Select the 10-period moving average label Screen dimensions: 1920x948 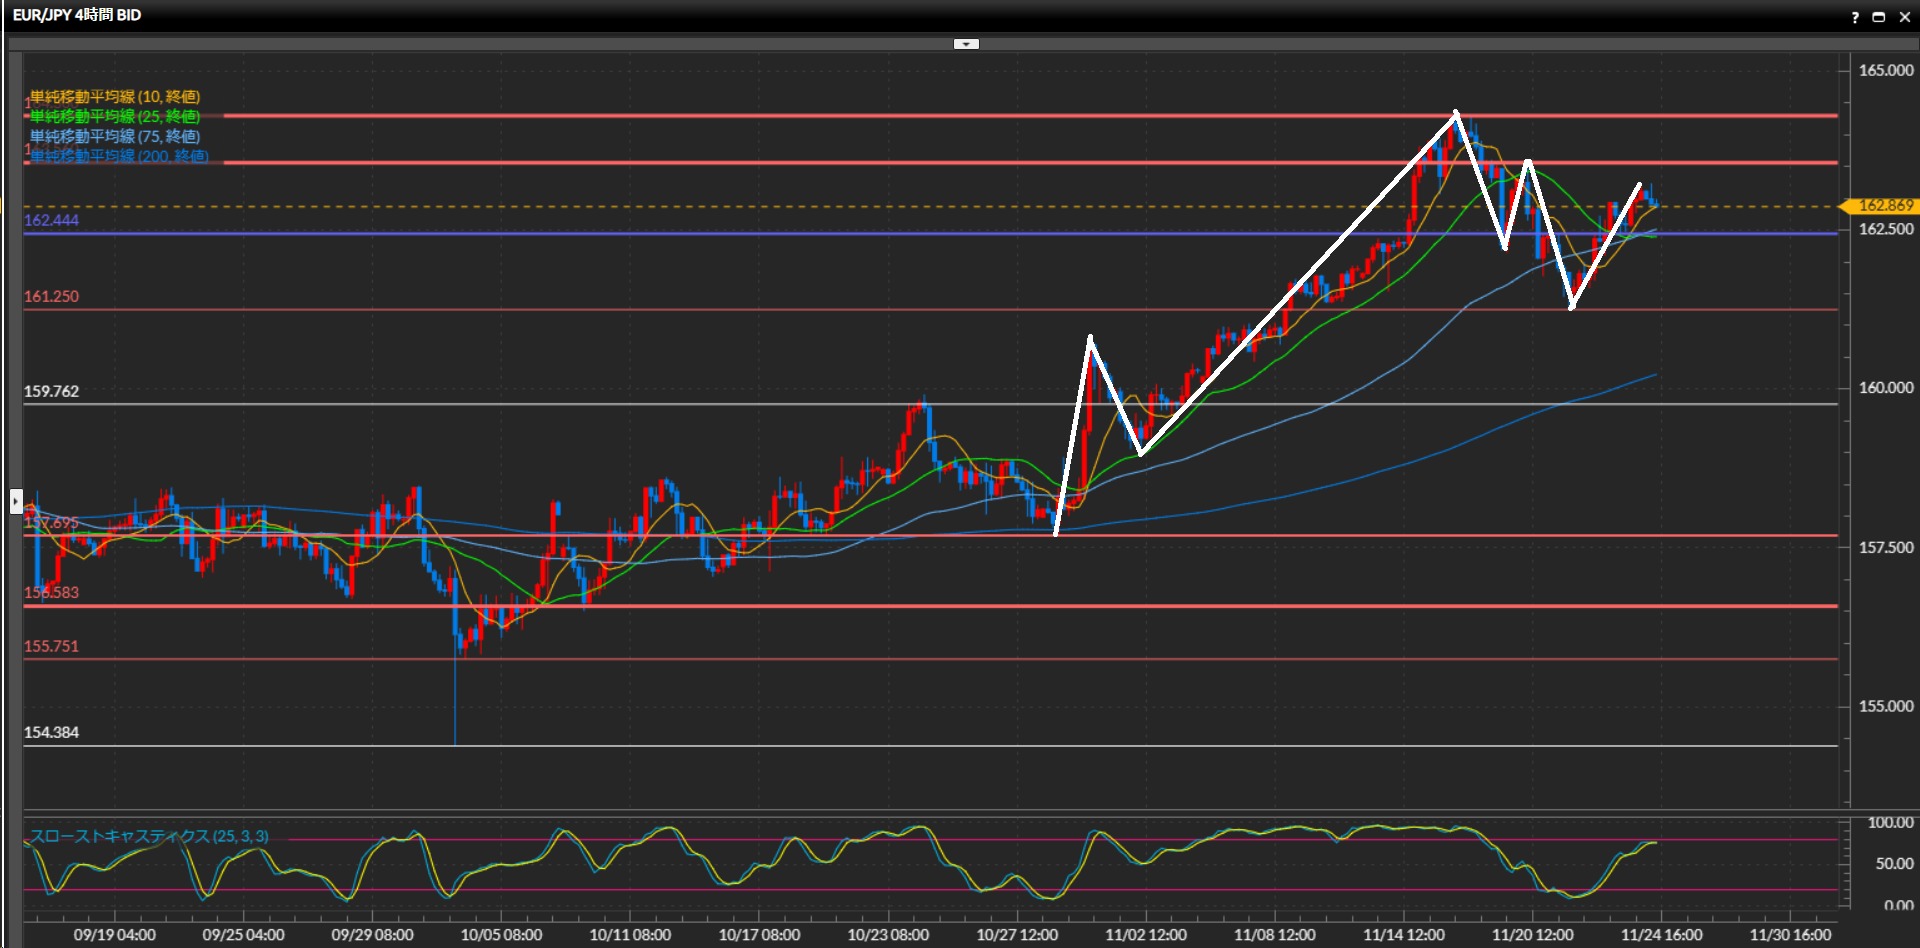tap(115, 97)
